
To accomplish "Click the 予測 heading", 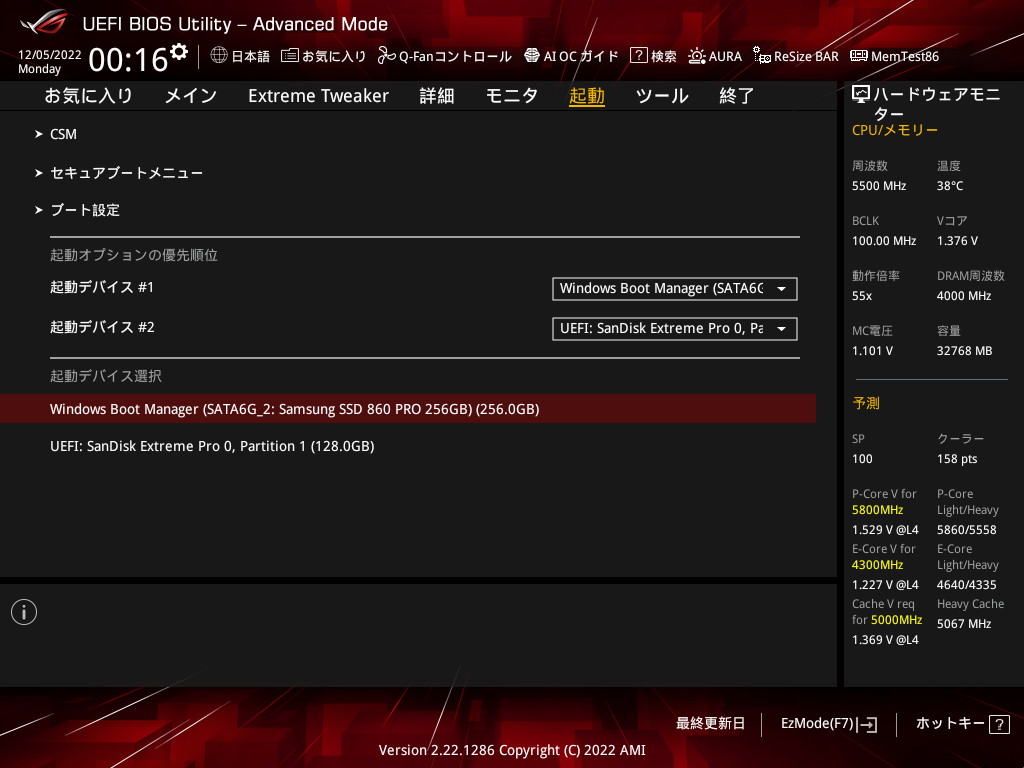I will tap(866, 403).
